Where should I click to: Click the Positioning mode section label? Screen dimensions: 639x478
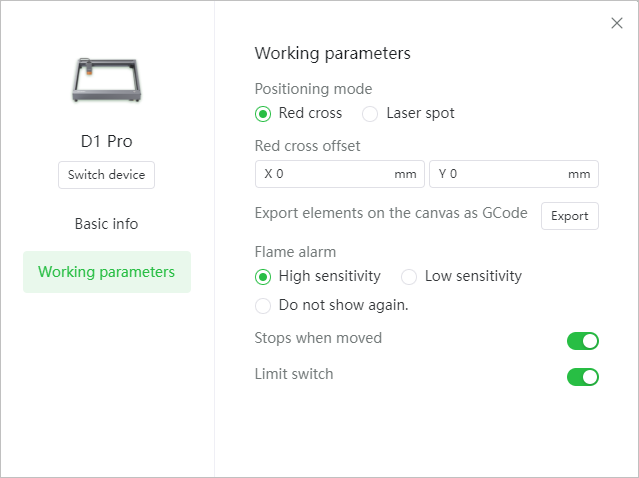[313, 89]
